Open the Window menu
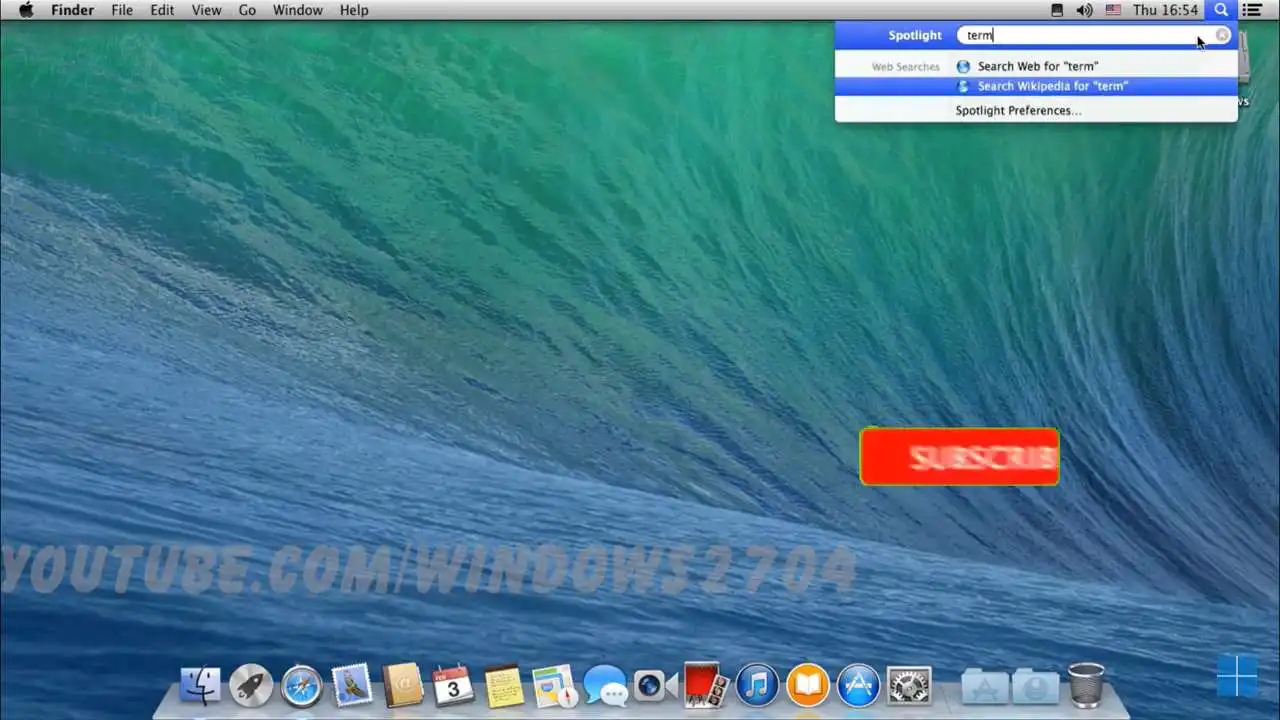The image size is (1280, 720). coord(298,10)
